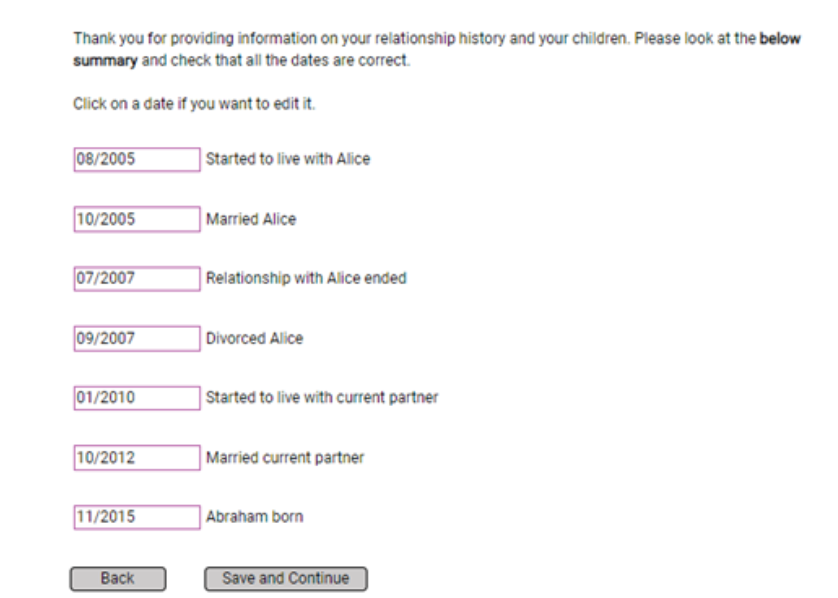Click the 'Started to live with Alice' label
The height and width of the screenshot is (598, 838).
point(288,159)
